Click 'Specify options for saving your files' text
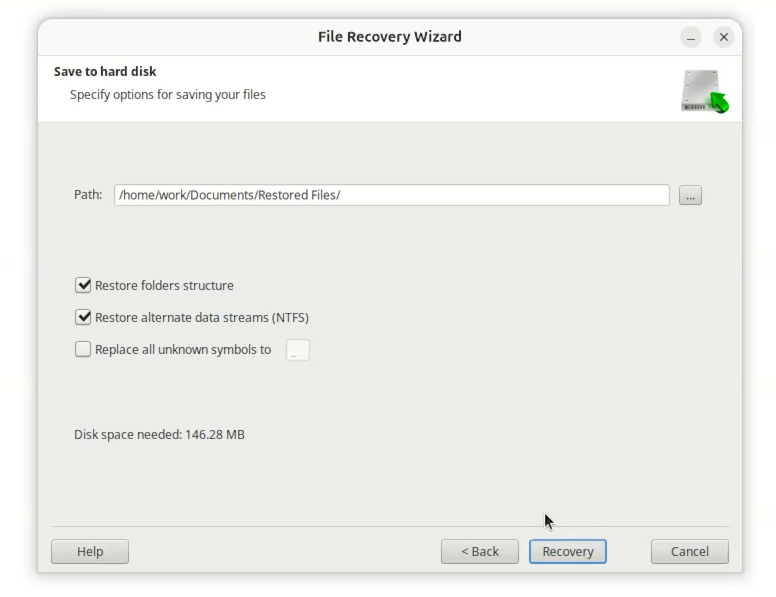The height and width of the screenshot is (597, 776). 168,95
